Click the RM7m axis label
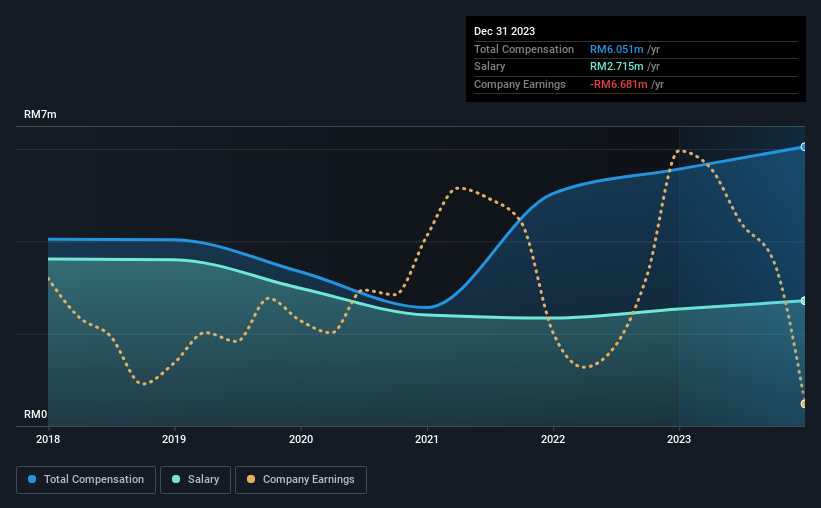This screenshot has height=508, width=821. [40, 114]
